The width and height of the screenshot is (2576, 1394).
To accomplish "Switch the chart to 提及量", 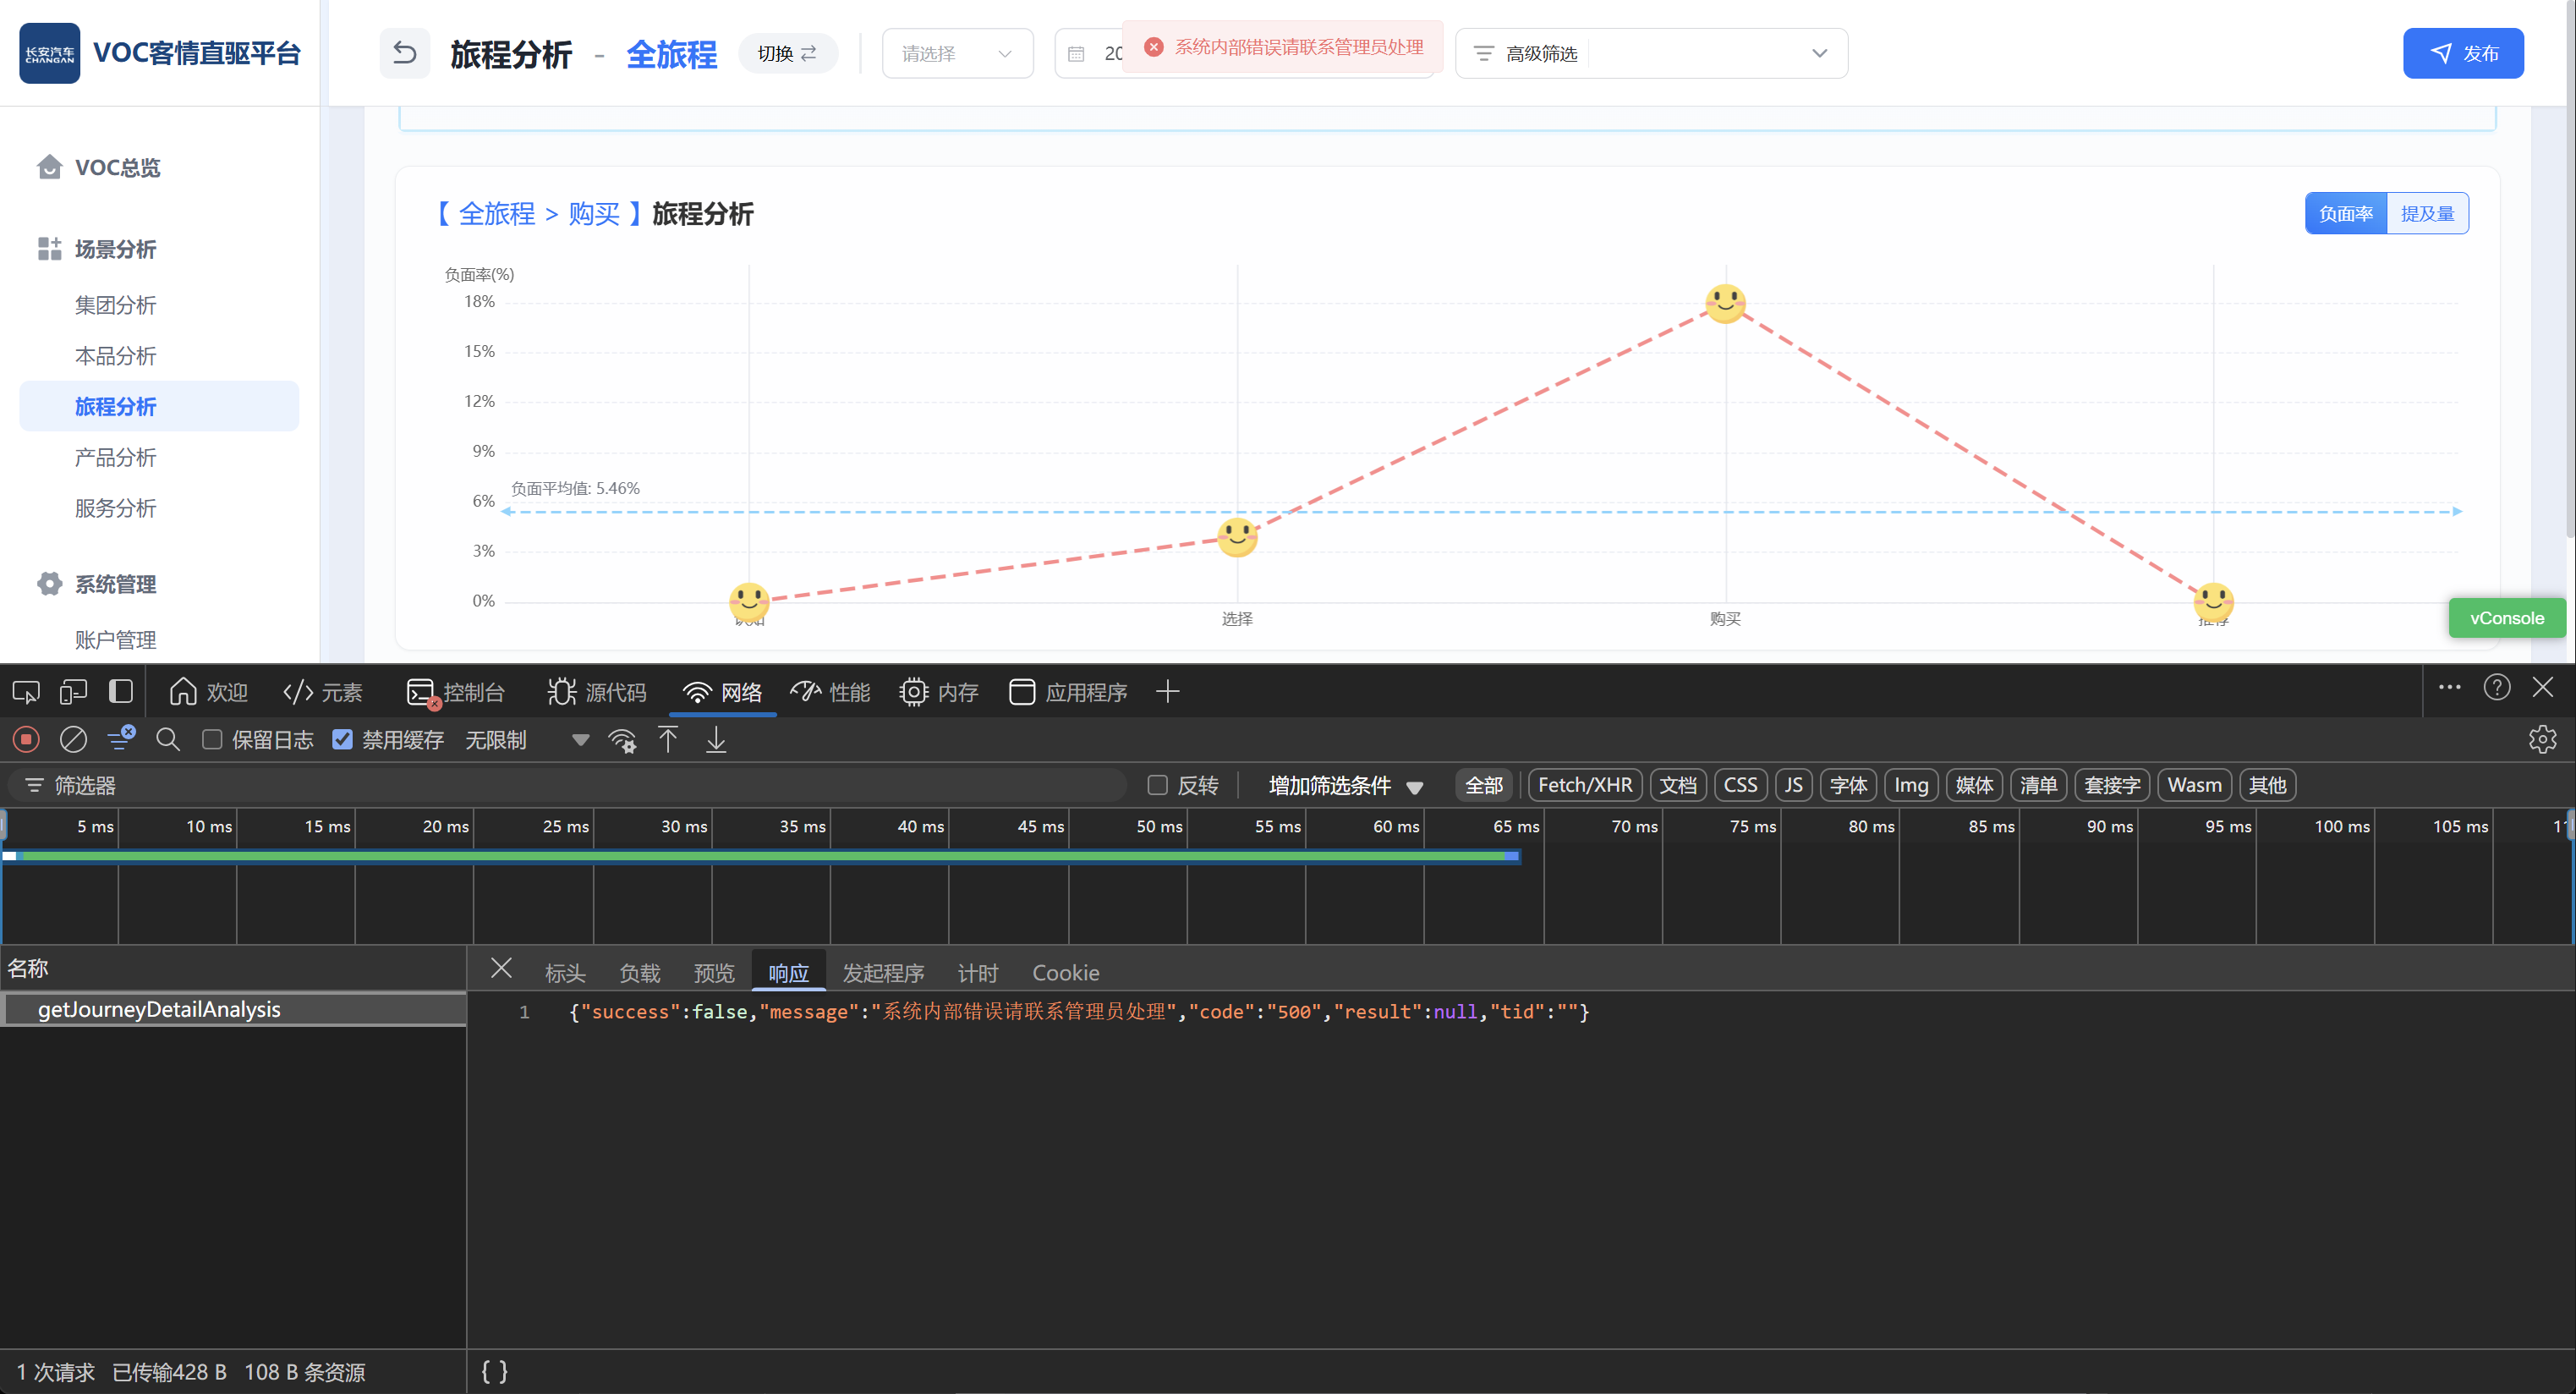I will coord(2427,213).
